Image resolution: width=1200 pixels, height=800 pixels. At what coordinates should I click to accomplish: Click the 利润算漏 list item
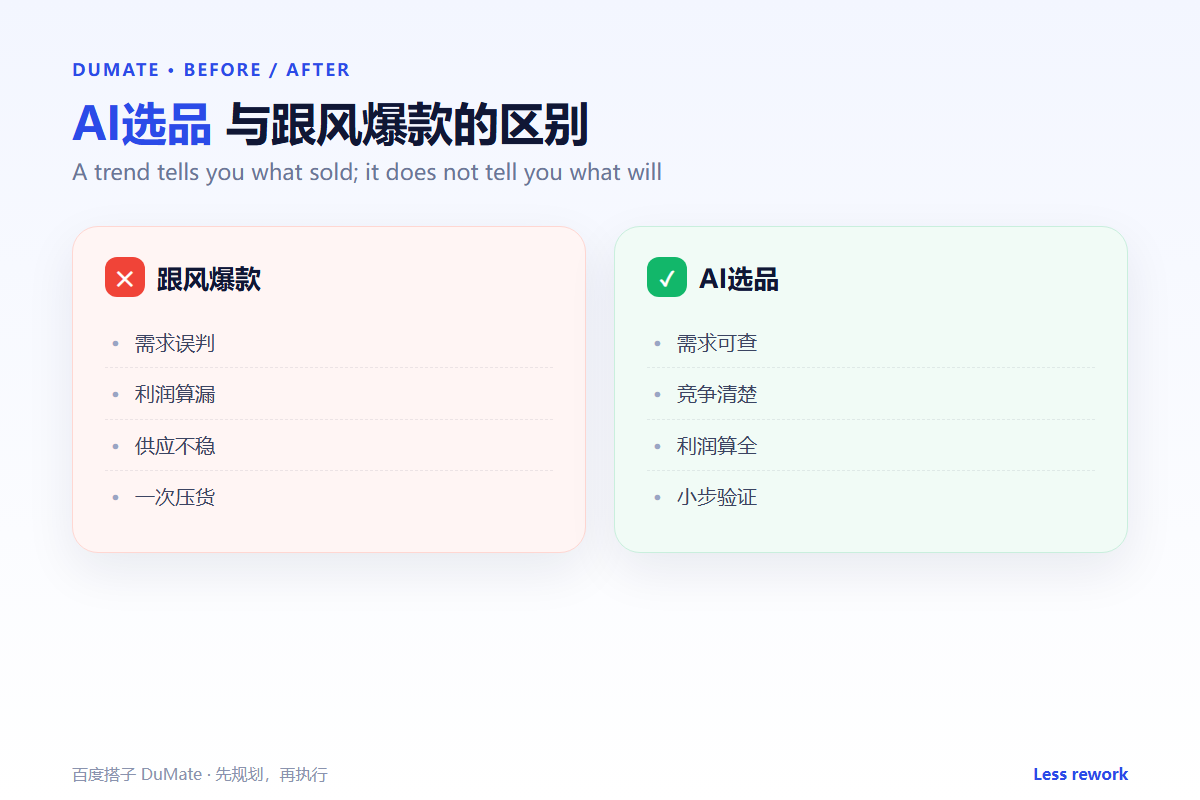click(329, 394)
